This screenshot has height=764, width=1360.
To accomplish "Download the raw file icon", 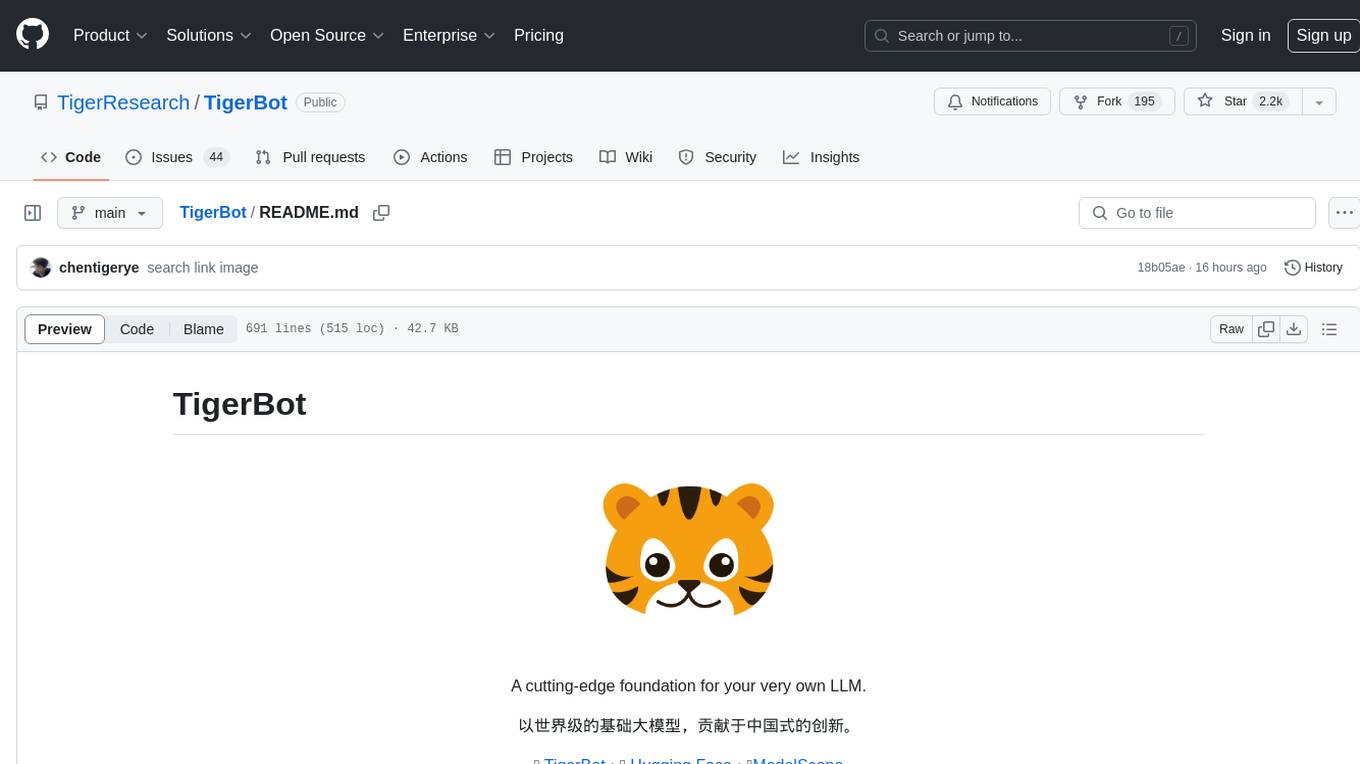I will 1293,329.
